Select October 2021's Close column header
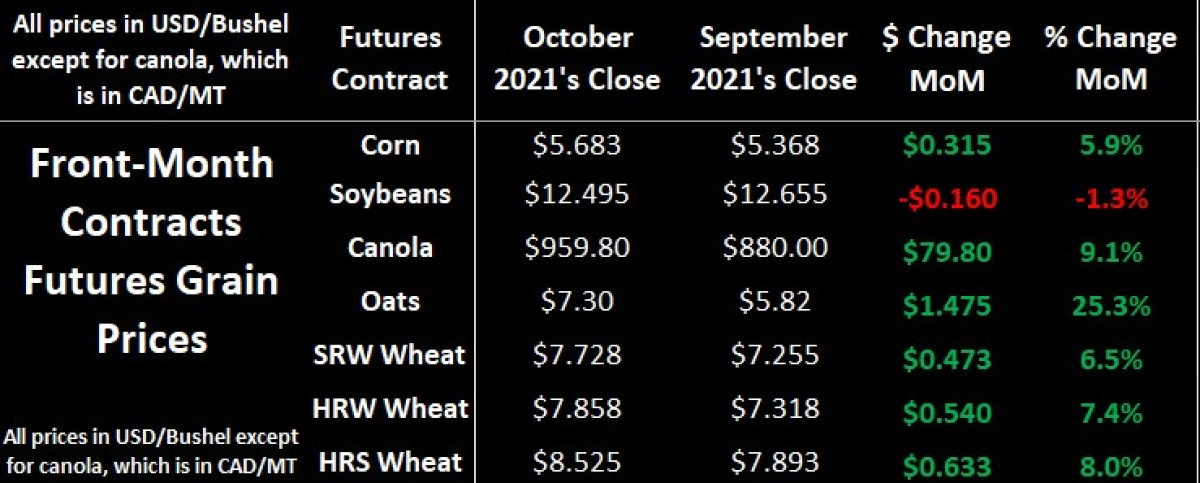 (x=577, y=59)
